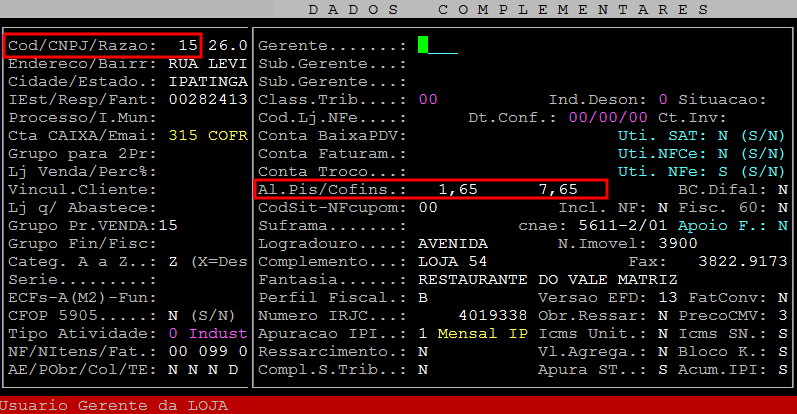Toggle the Uti. SAT S/N value
Image resolution: width=797 pixels, height=414 pixels.
coord(721,135)
